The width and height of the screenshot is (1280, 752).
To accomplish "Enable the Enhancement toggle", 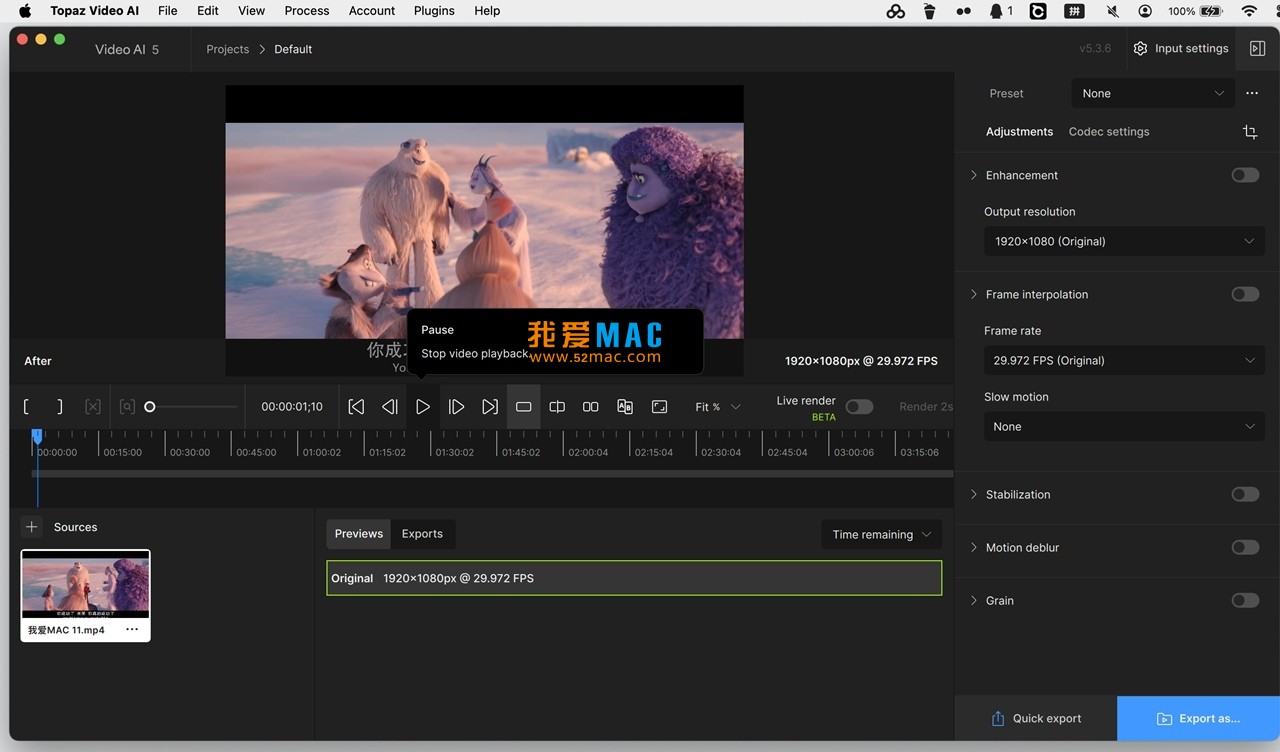I will tap(1245, 175).
